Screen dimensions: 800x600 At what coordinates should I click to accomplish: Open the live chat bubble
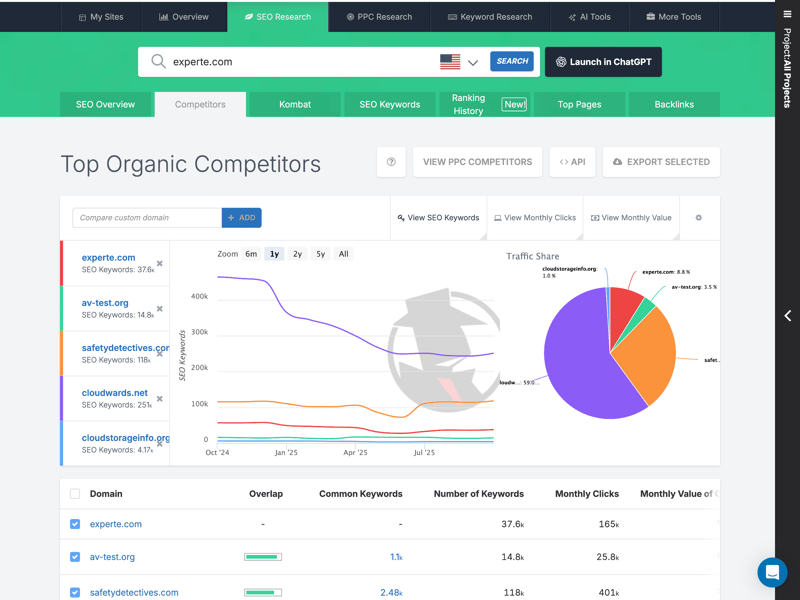click(x=772, y=572)
